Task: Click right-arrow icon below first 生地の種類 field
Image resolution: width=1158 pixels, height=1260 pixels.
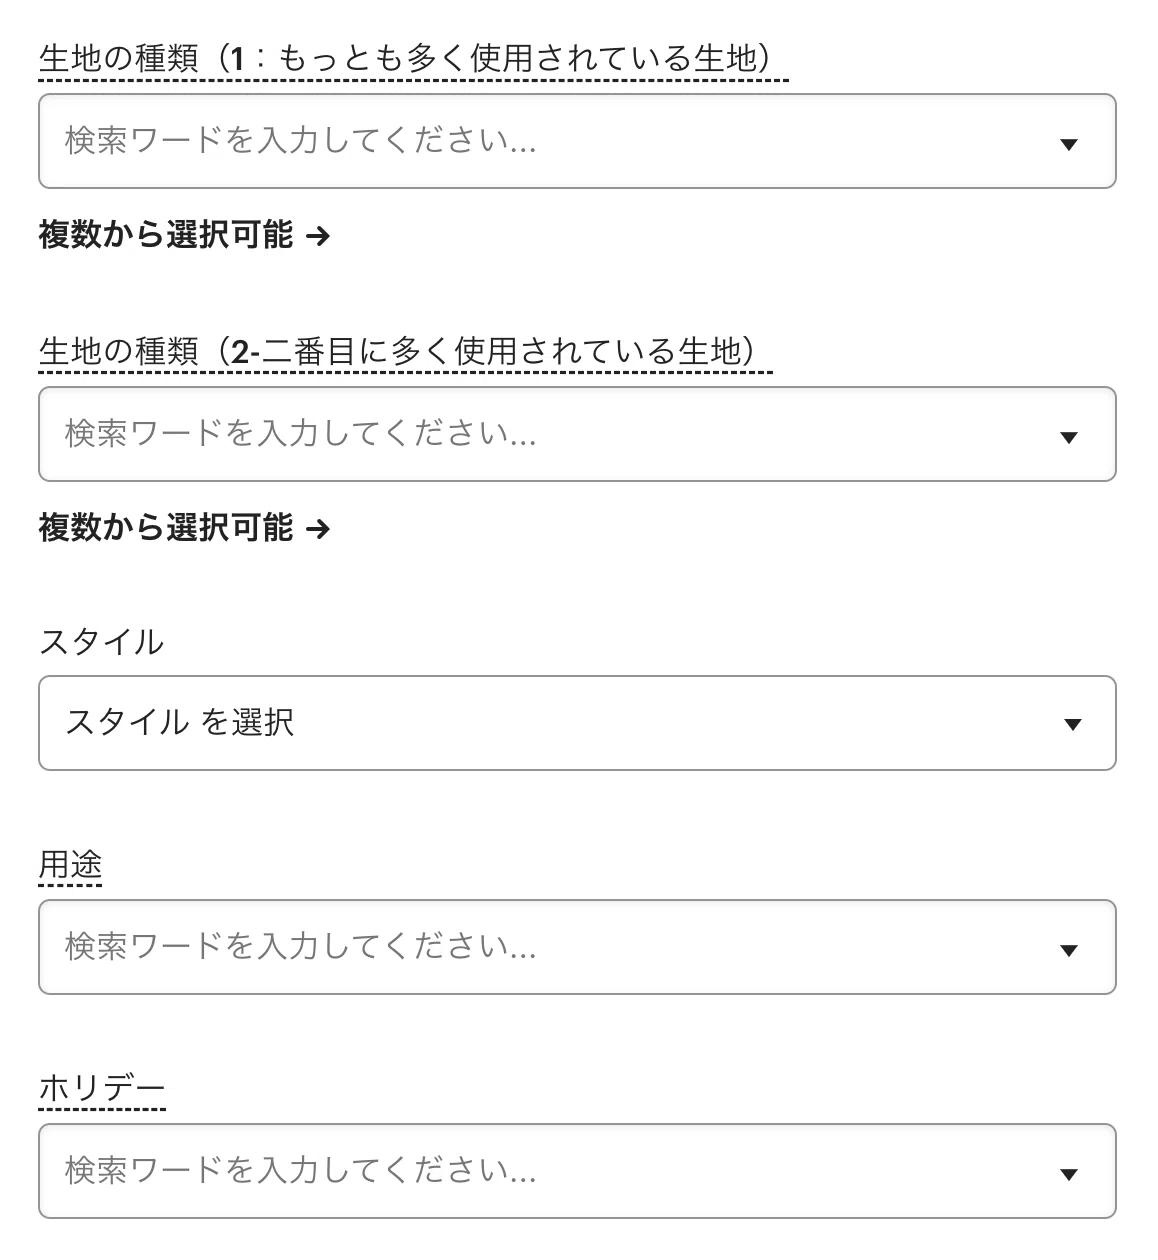Action: click(317, 237)
